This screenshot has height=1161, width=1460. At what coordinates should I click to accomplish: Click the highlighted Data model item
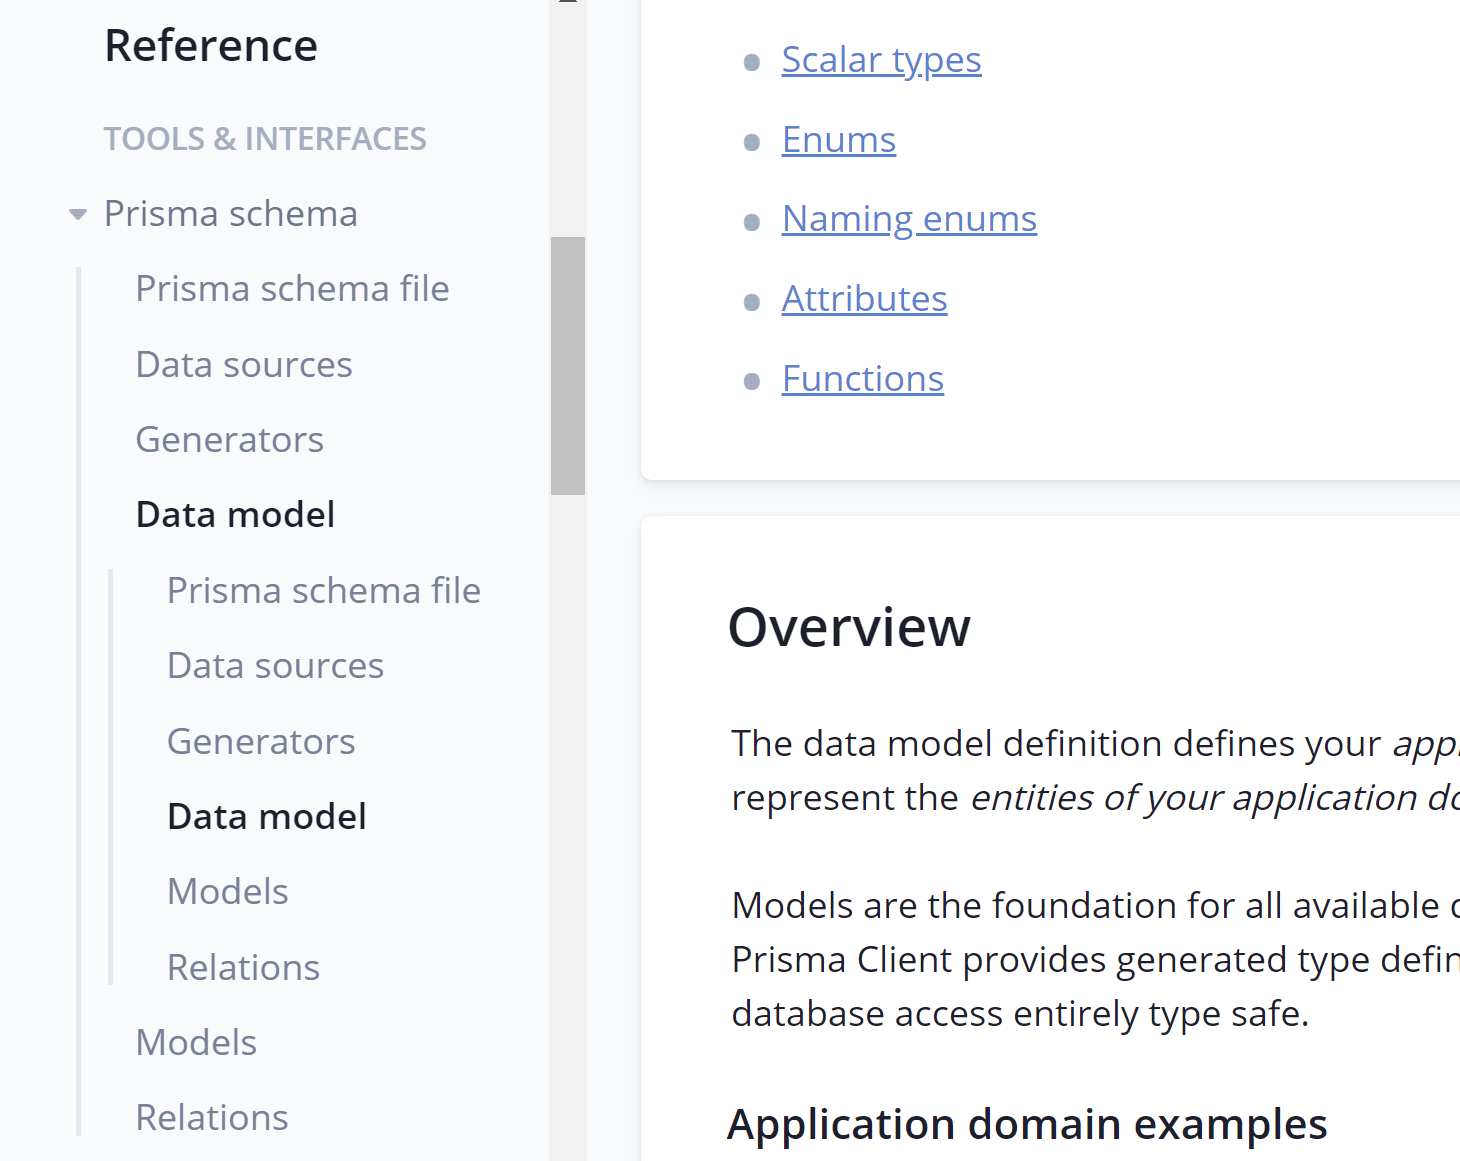pyautogui.click(x=266, y=816)
